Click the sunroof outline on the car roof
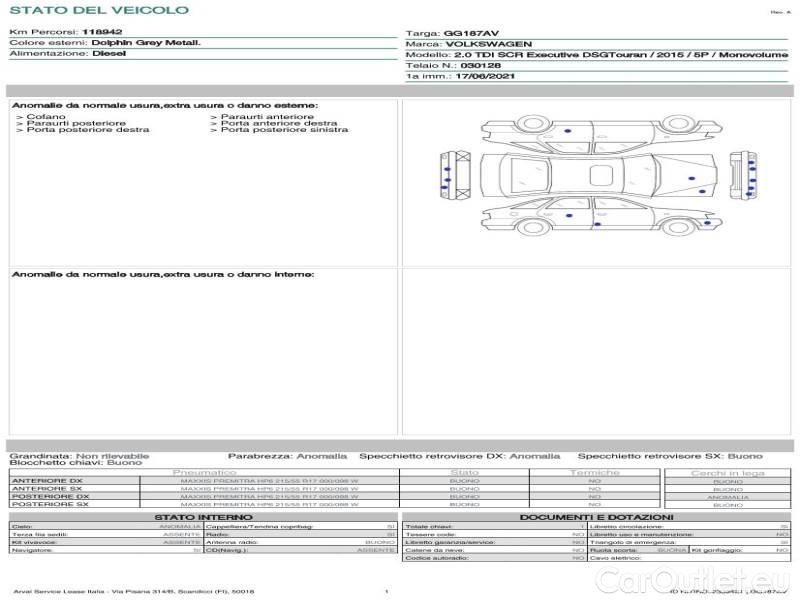The width and height of the screenshot is (800, 600). (601, 175)
